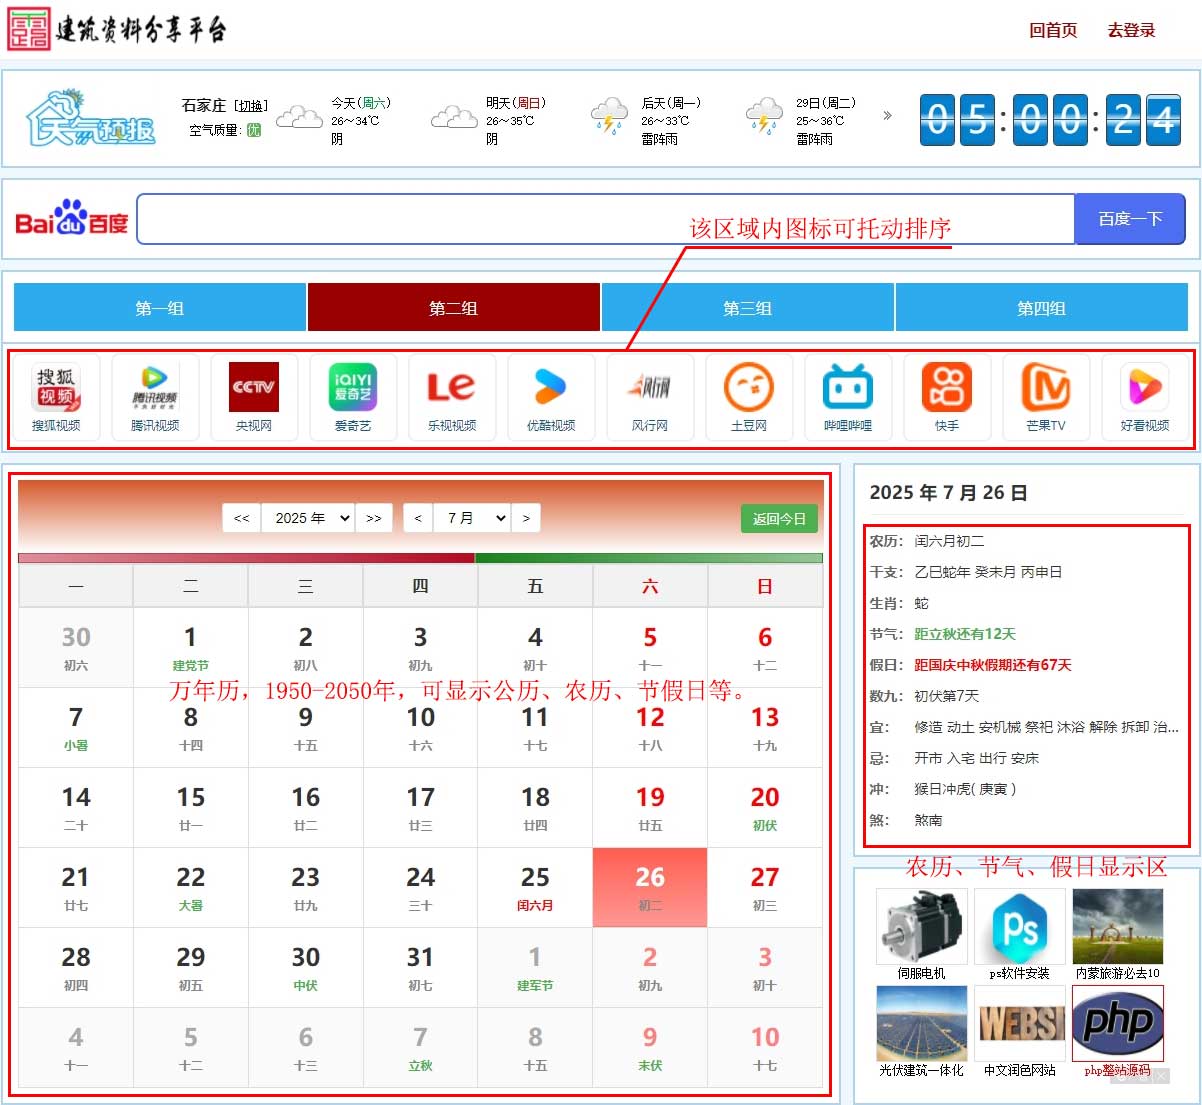
Task: Click the Tencent Video (腾讯视频) icon
Action: (155, 397)
